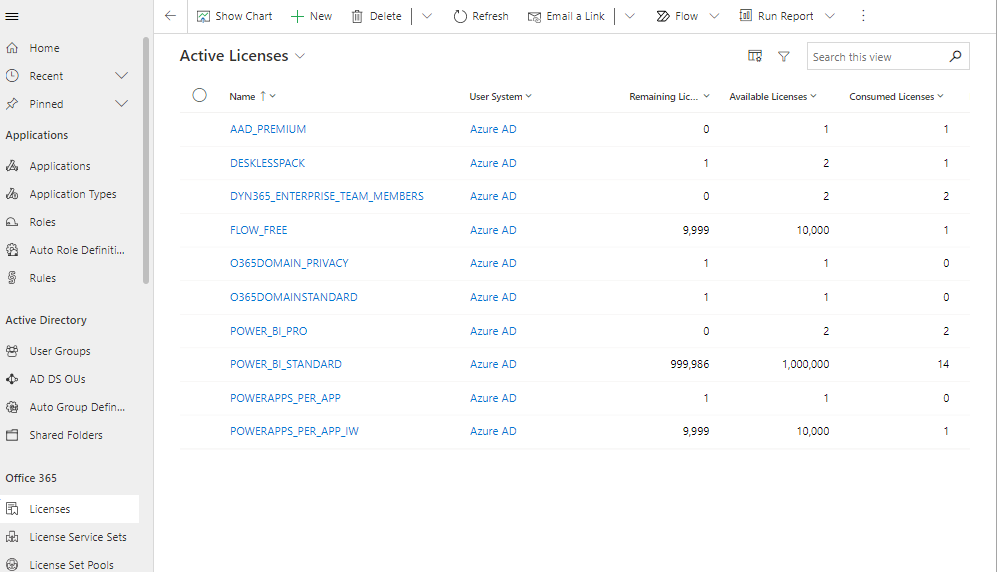This screenshot has height=572, width=997.
Task: Click the filter funnel icon
Action: (x=784, y=57)
